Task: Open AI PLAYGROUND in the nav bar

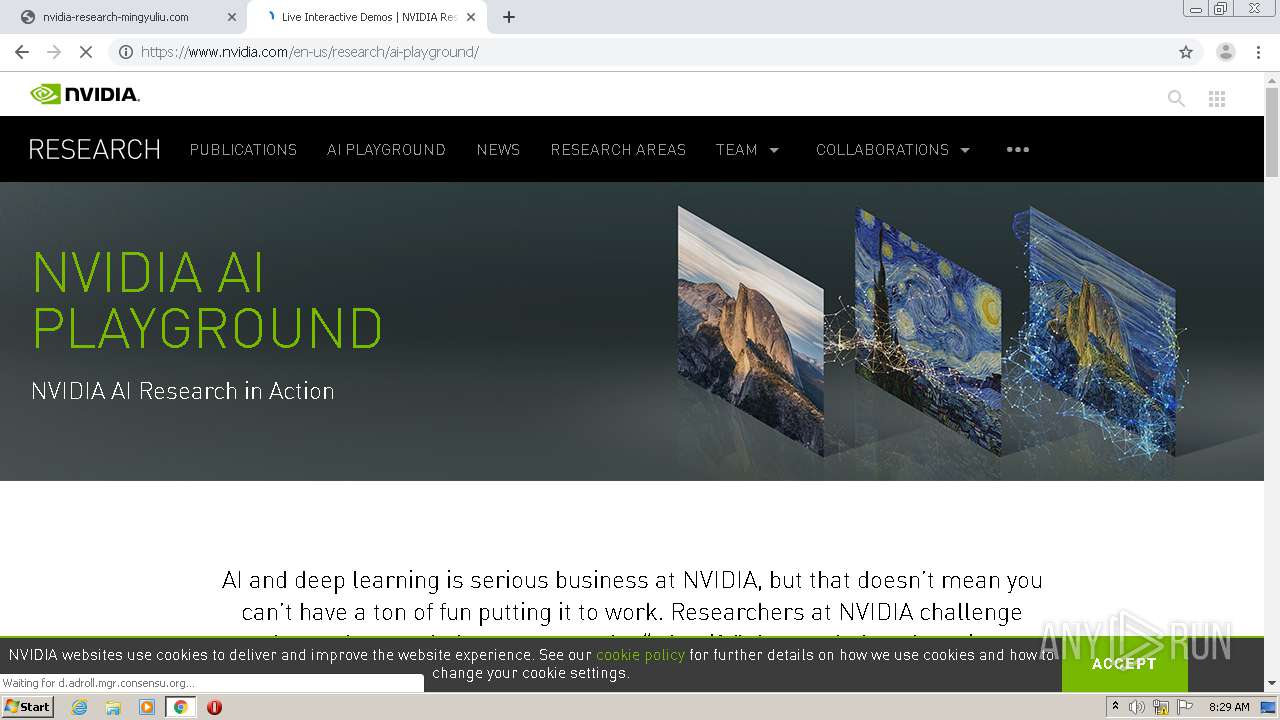Action: tap(386, 149)
